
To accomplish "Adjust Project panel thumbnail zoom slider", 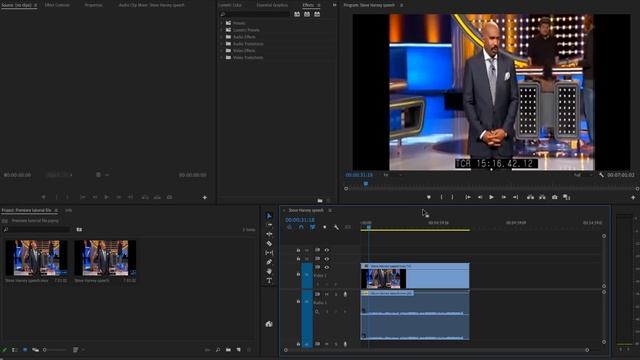I will tap(54, 350).
